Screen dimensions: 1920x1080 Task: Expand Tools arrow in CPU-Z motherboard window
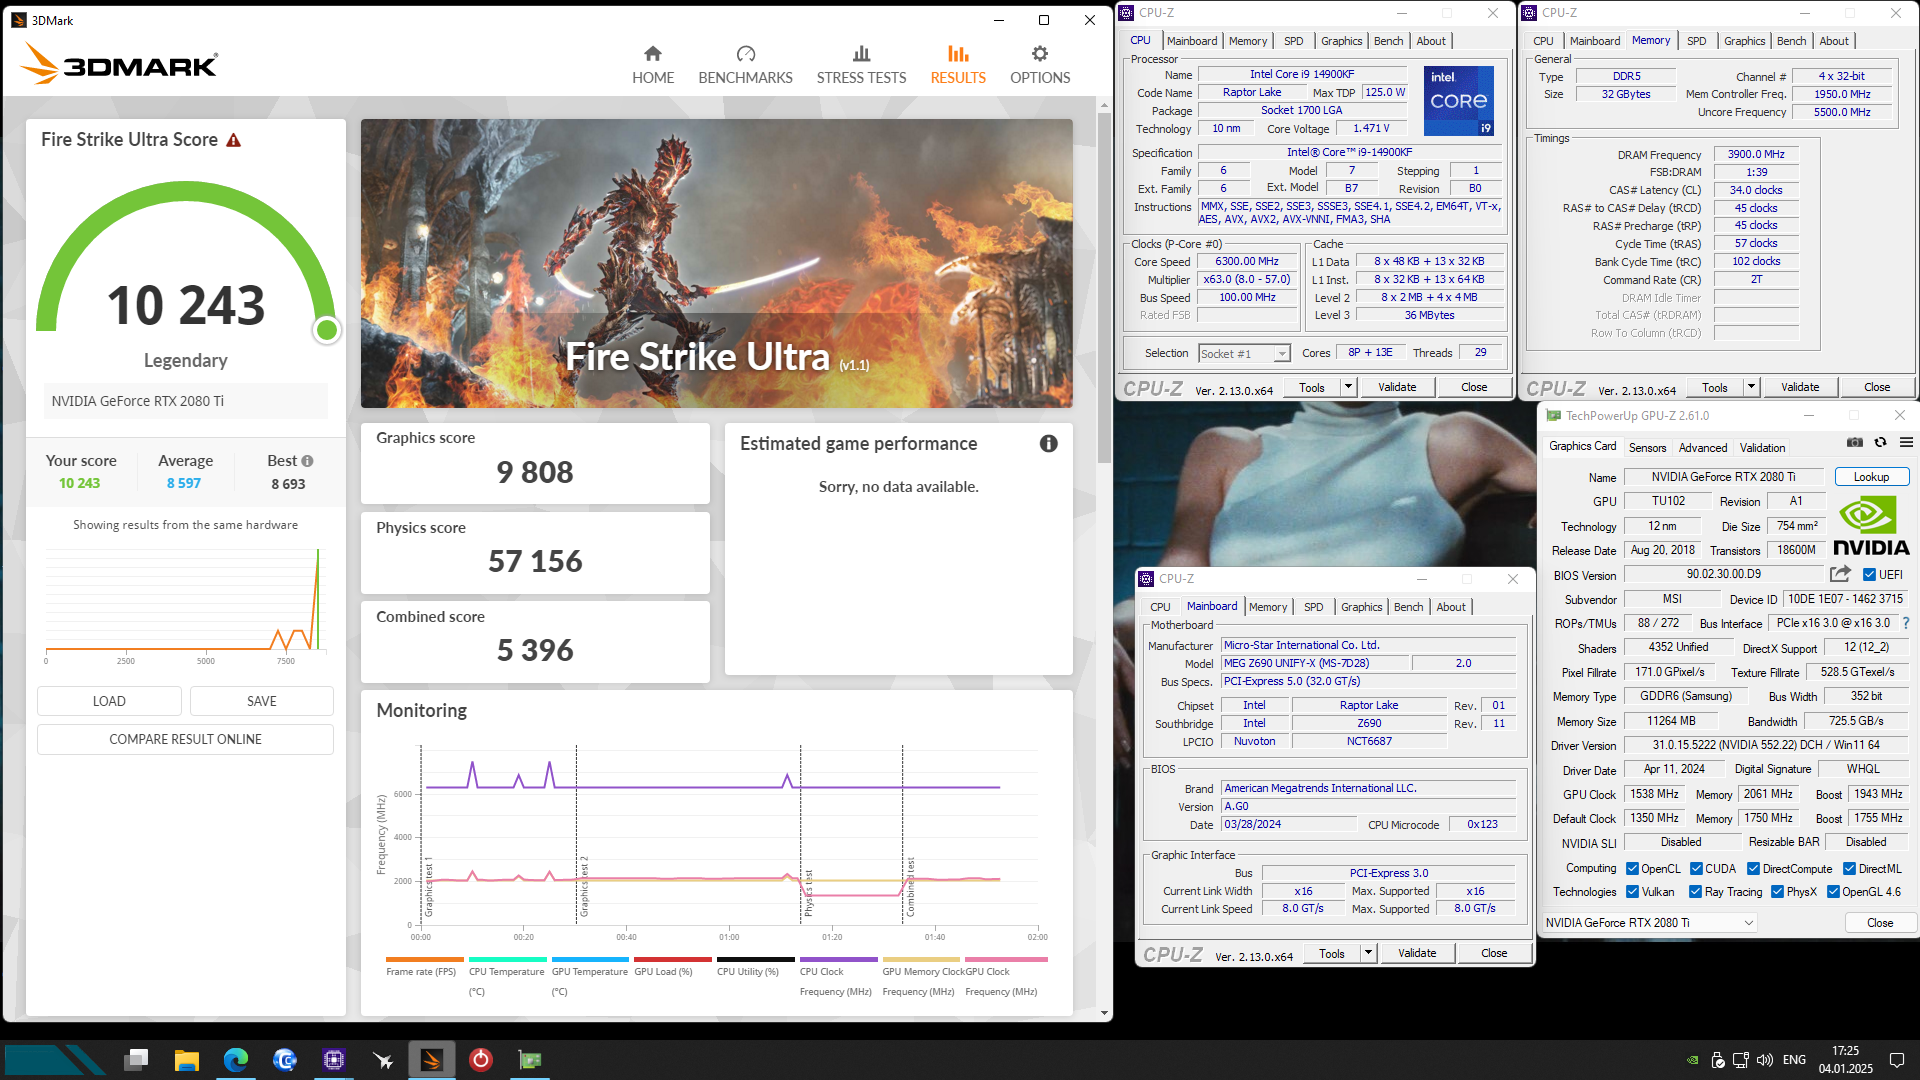[1368, 953]
